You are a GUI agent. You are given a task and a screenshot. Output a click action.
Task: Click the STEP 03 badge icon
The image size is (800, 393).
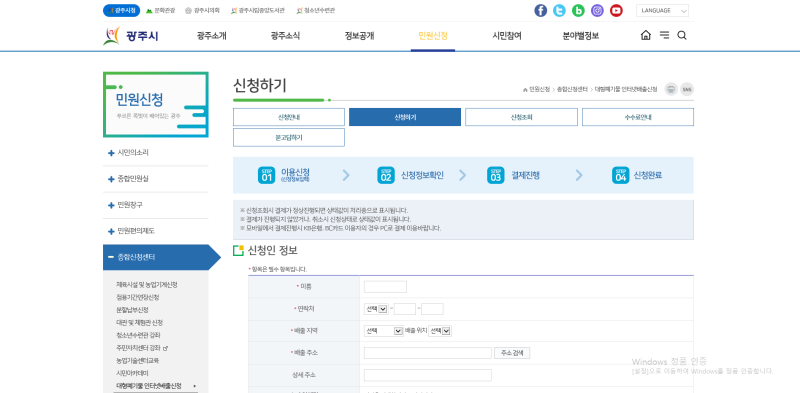pyautogui.click(x=495, y=175)
